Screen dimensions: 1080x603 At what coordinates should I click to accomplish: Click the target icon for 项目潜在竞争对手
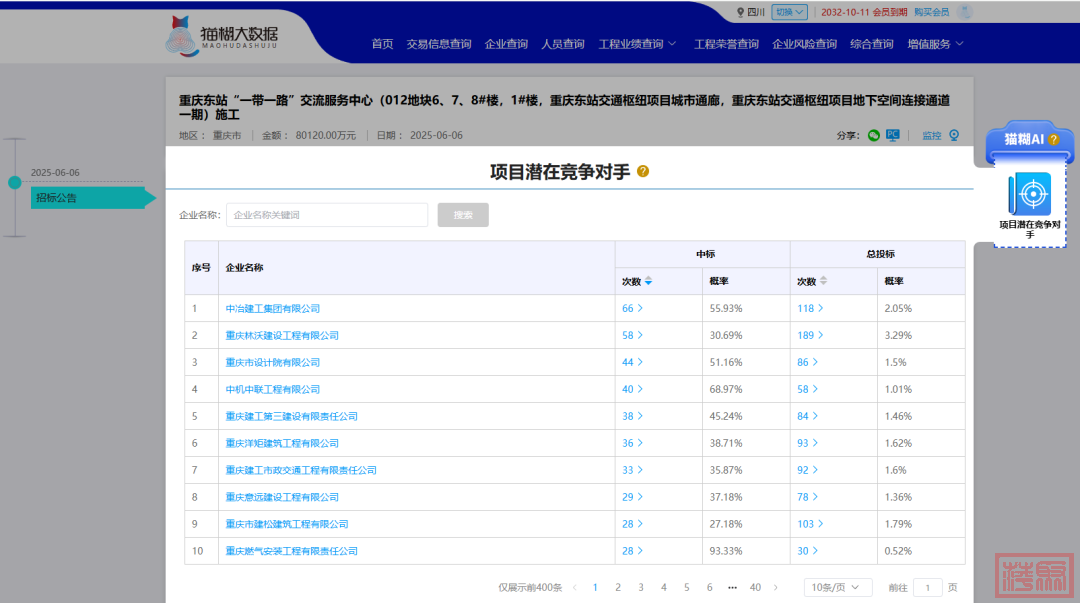coord(1030,194)
